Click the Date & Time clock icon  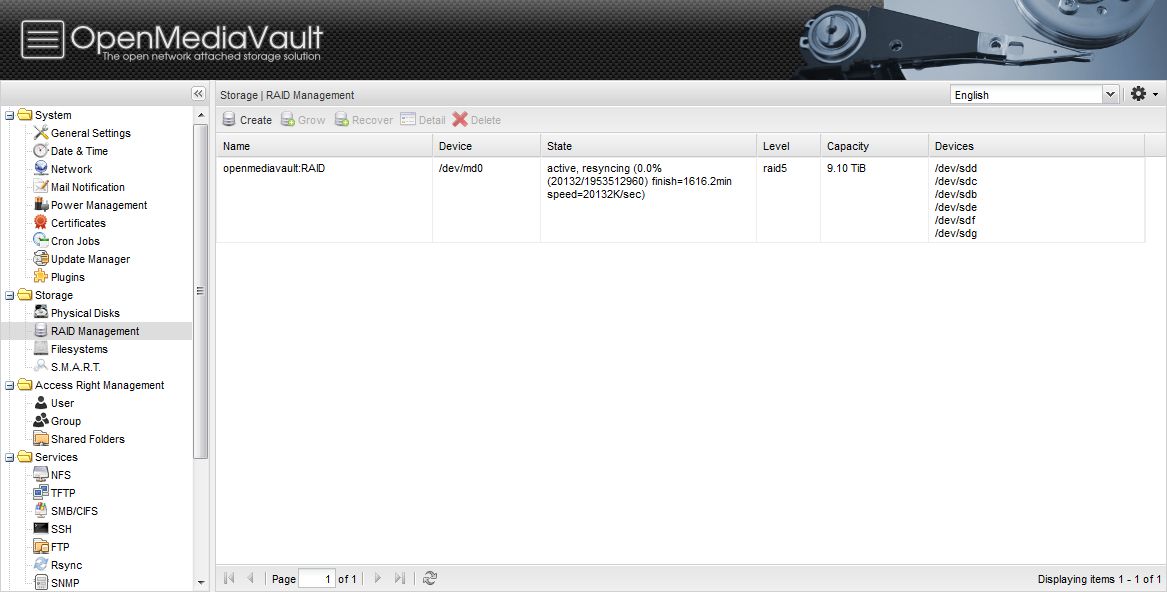(41, 150)
